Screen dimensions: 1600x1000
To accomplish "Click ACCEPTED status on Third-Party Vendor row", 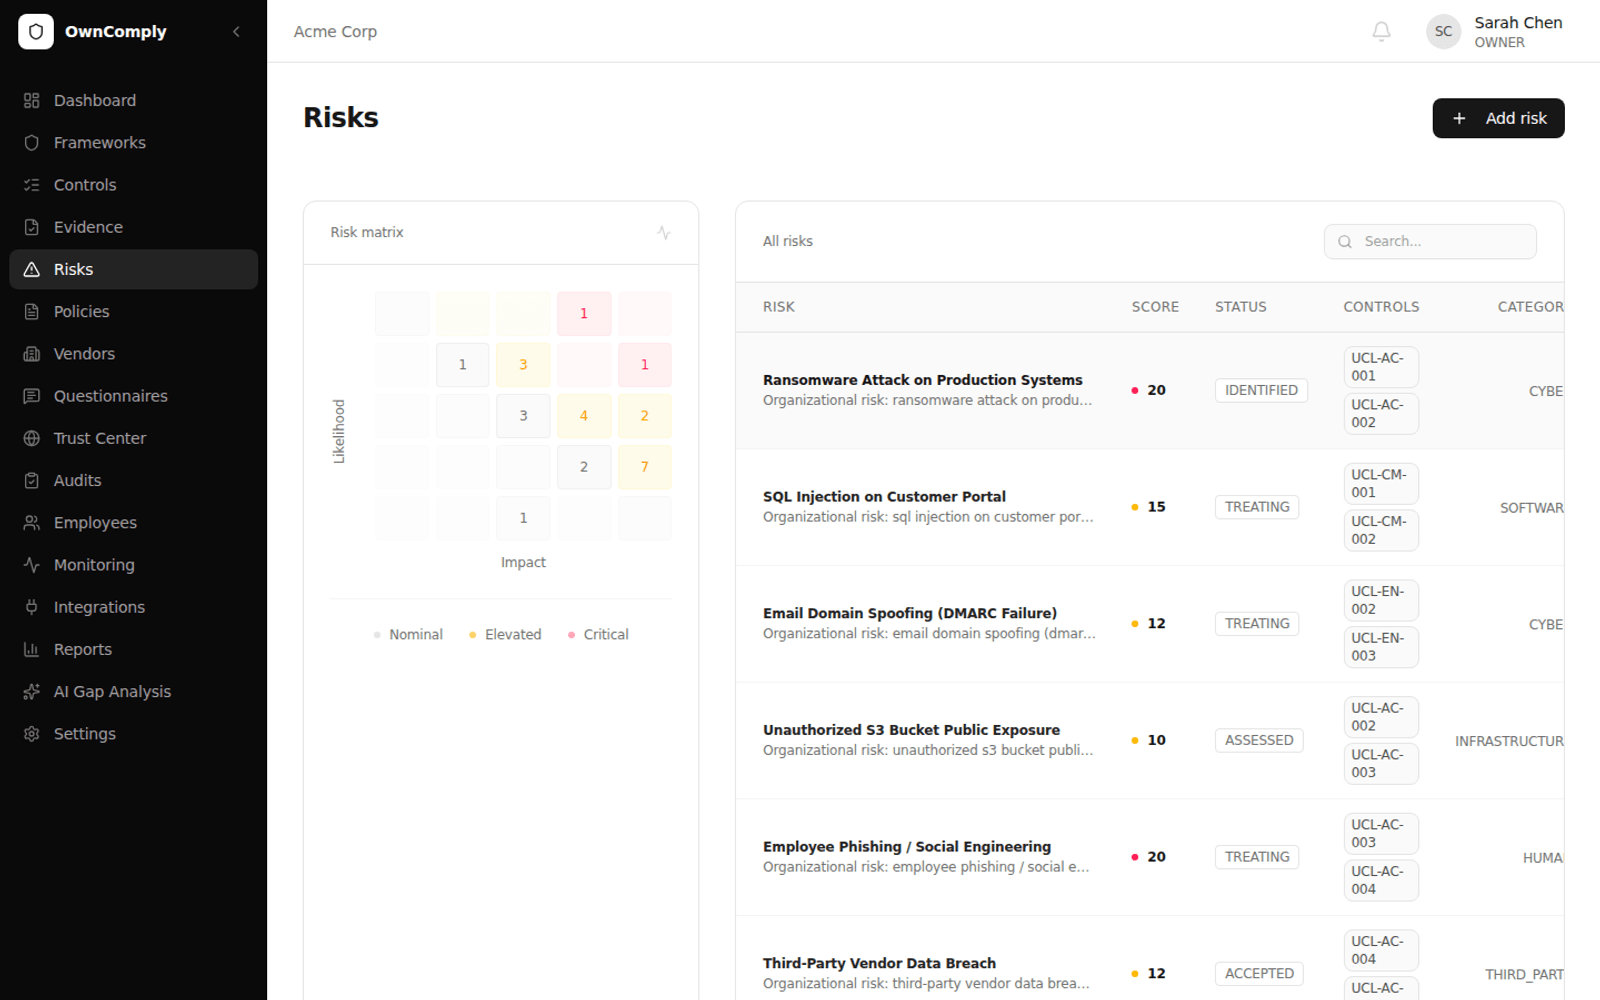I will 1259,974.
